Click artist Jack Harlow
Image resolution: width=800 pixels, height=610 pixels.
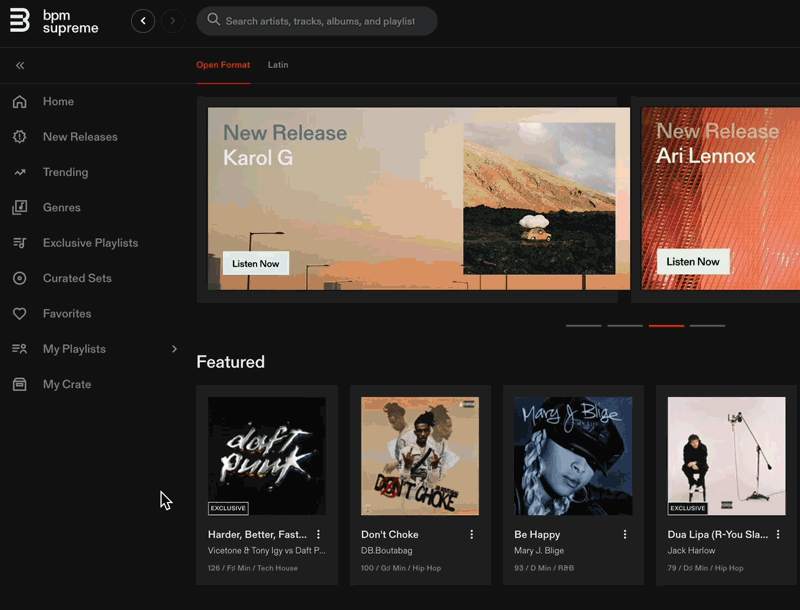click(x=691, y=551)
